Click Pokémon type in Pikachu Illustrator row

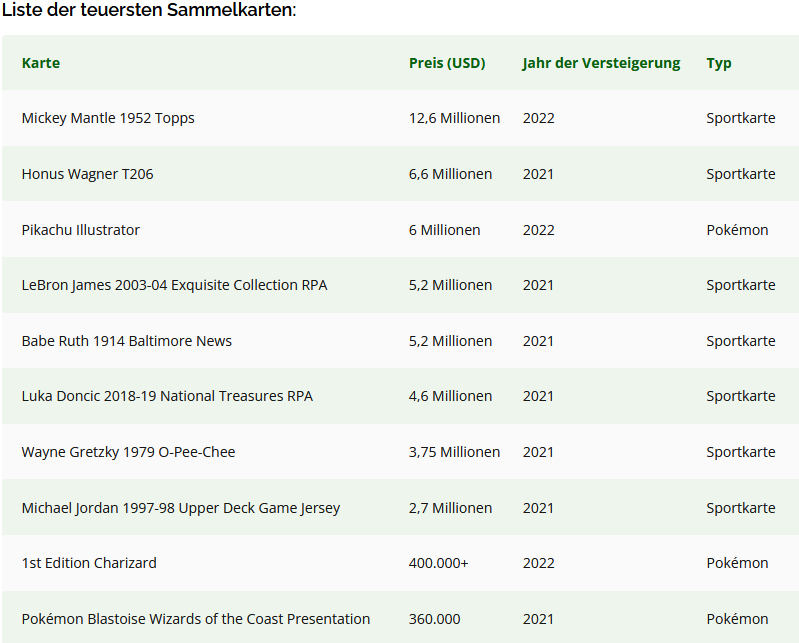point(737,230)
